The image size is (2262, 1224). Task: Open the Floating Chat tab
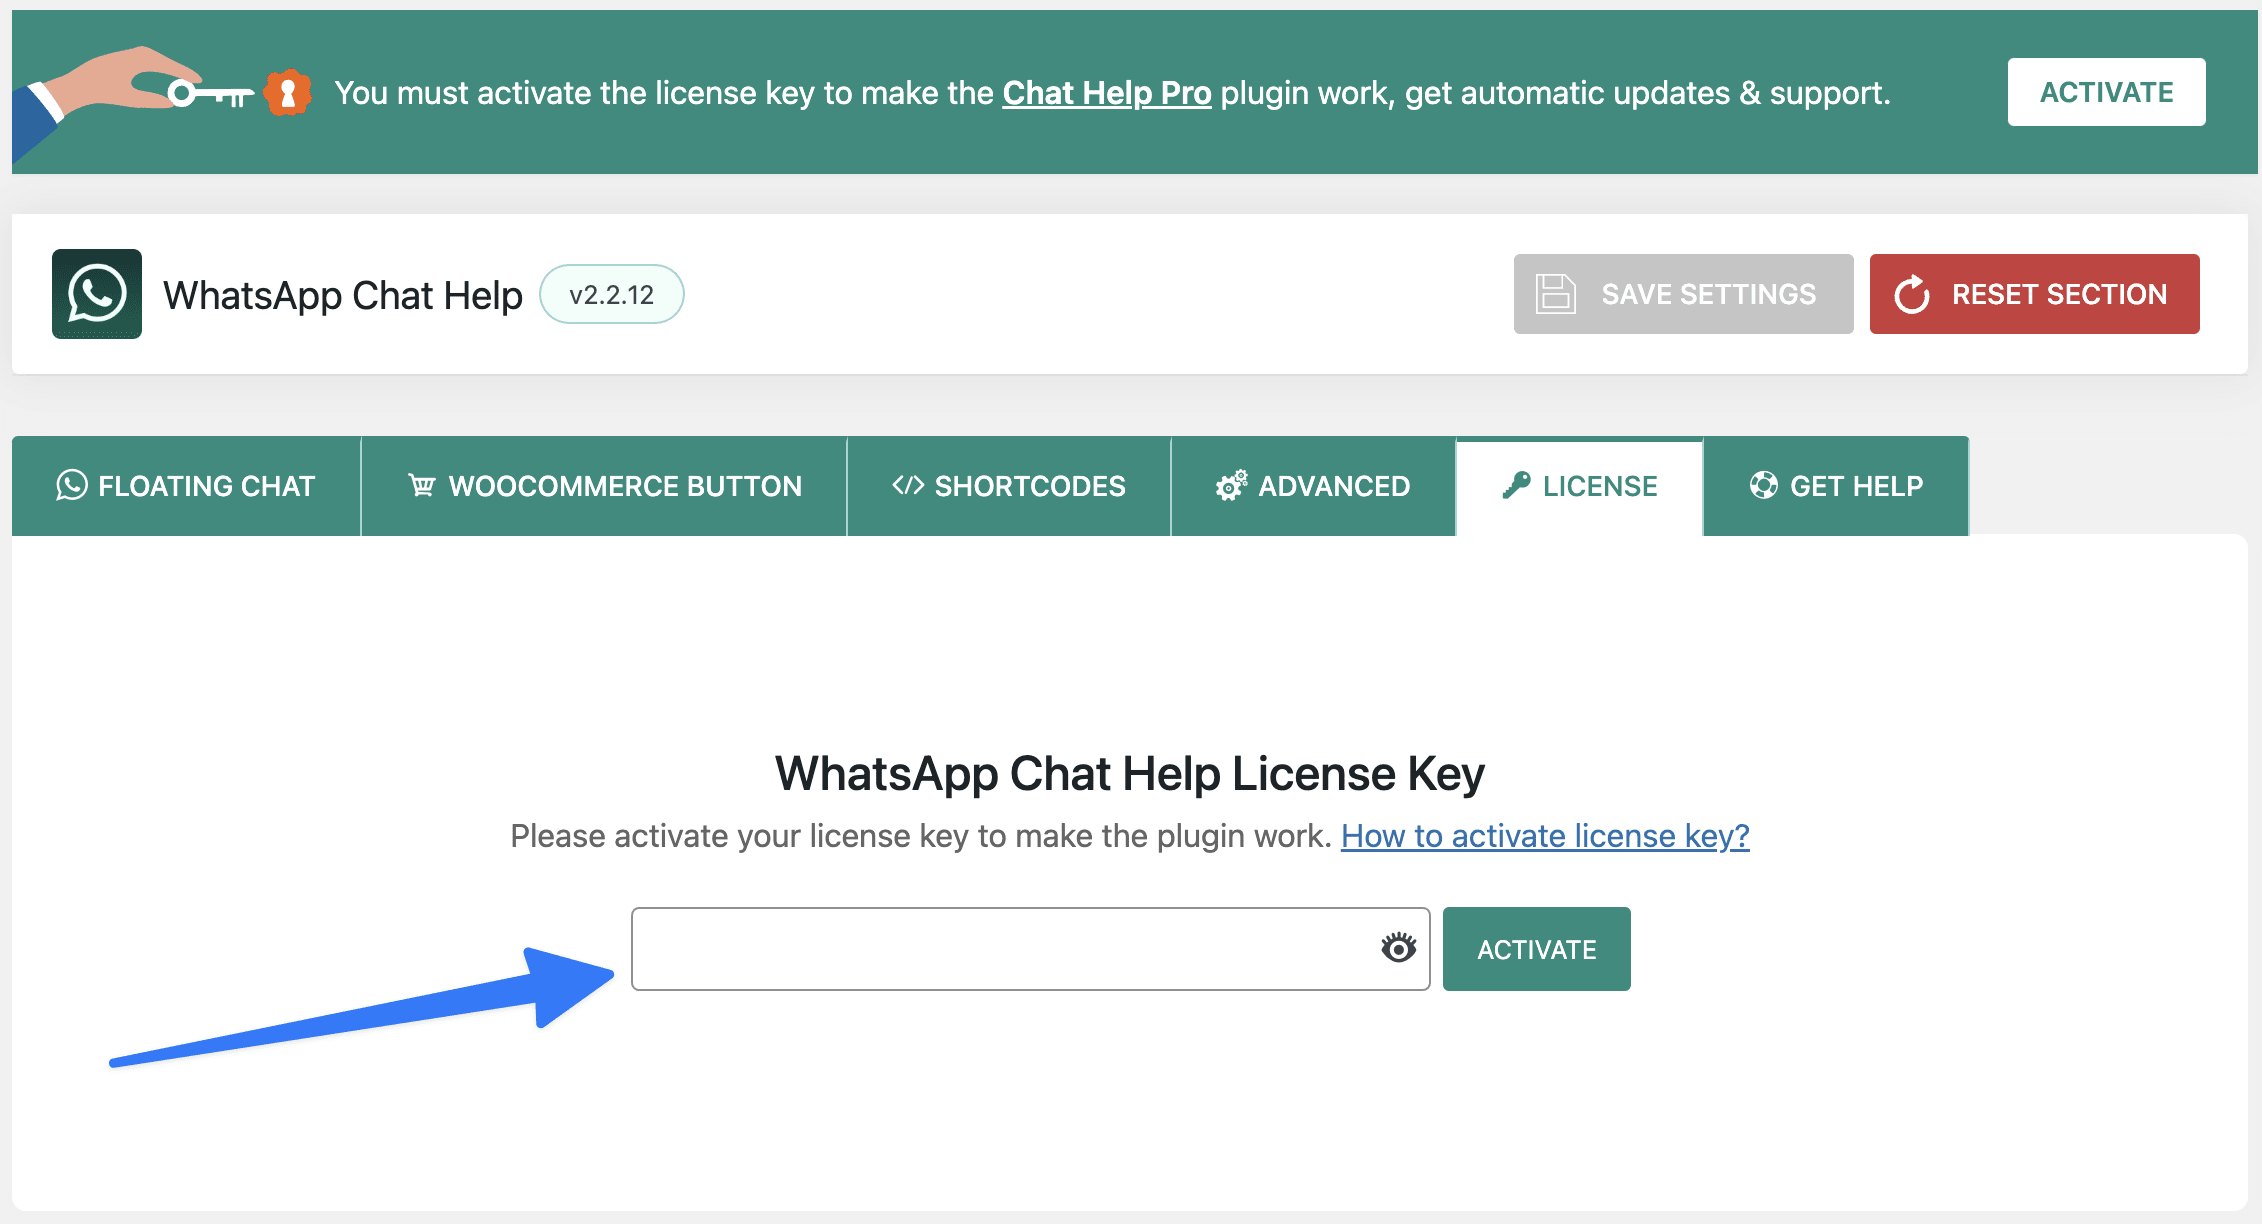pyautogui.click(x=186, y=486)
